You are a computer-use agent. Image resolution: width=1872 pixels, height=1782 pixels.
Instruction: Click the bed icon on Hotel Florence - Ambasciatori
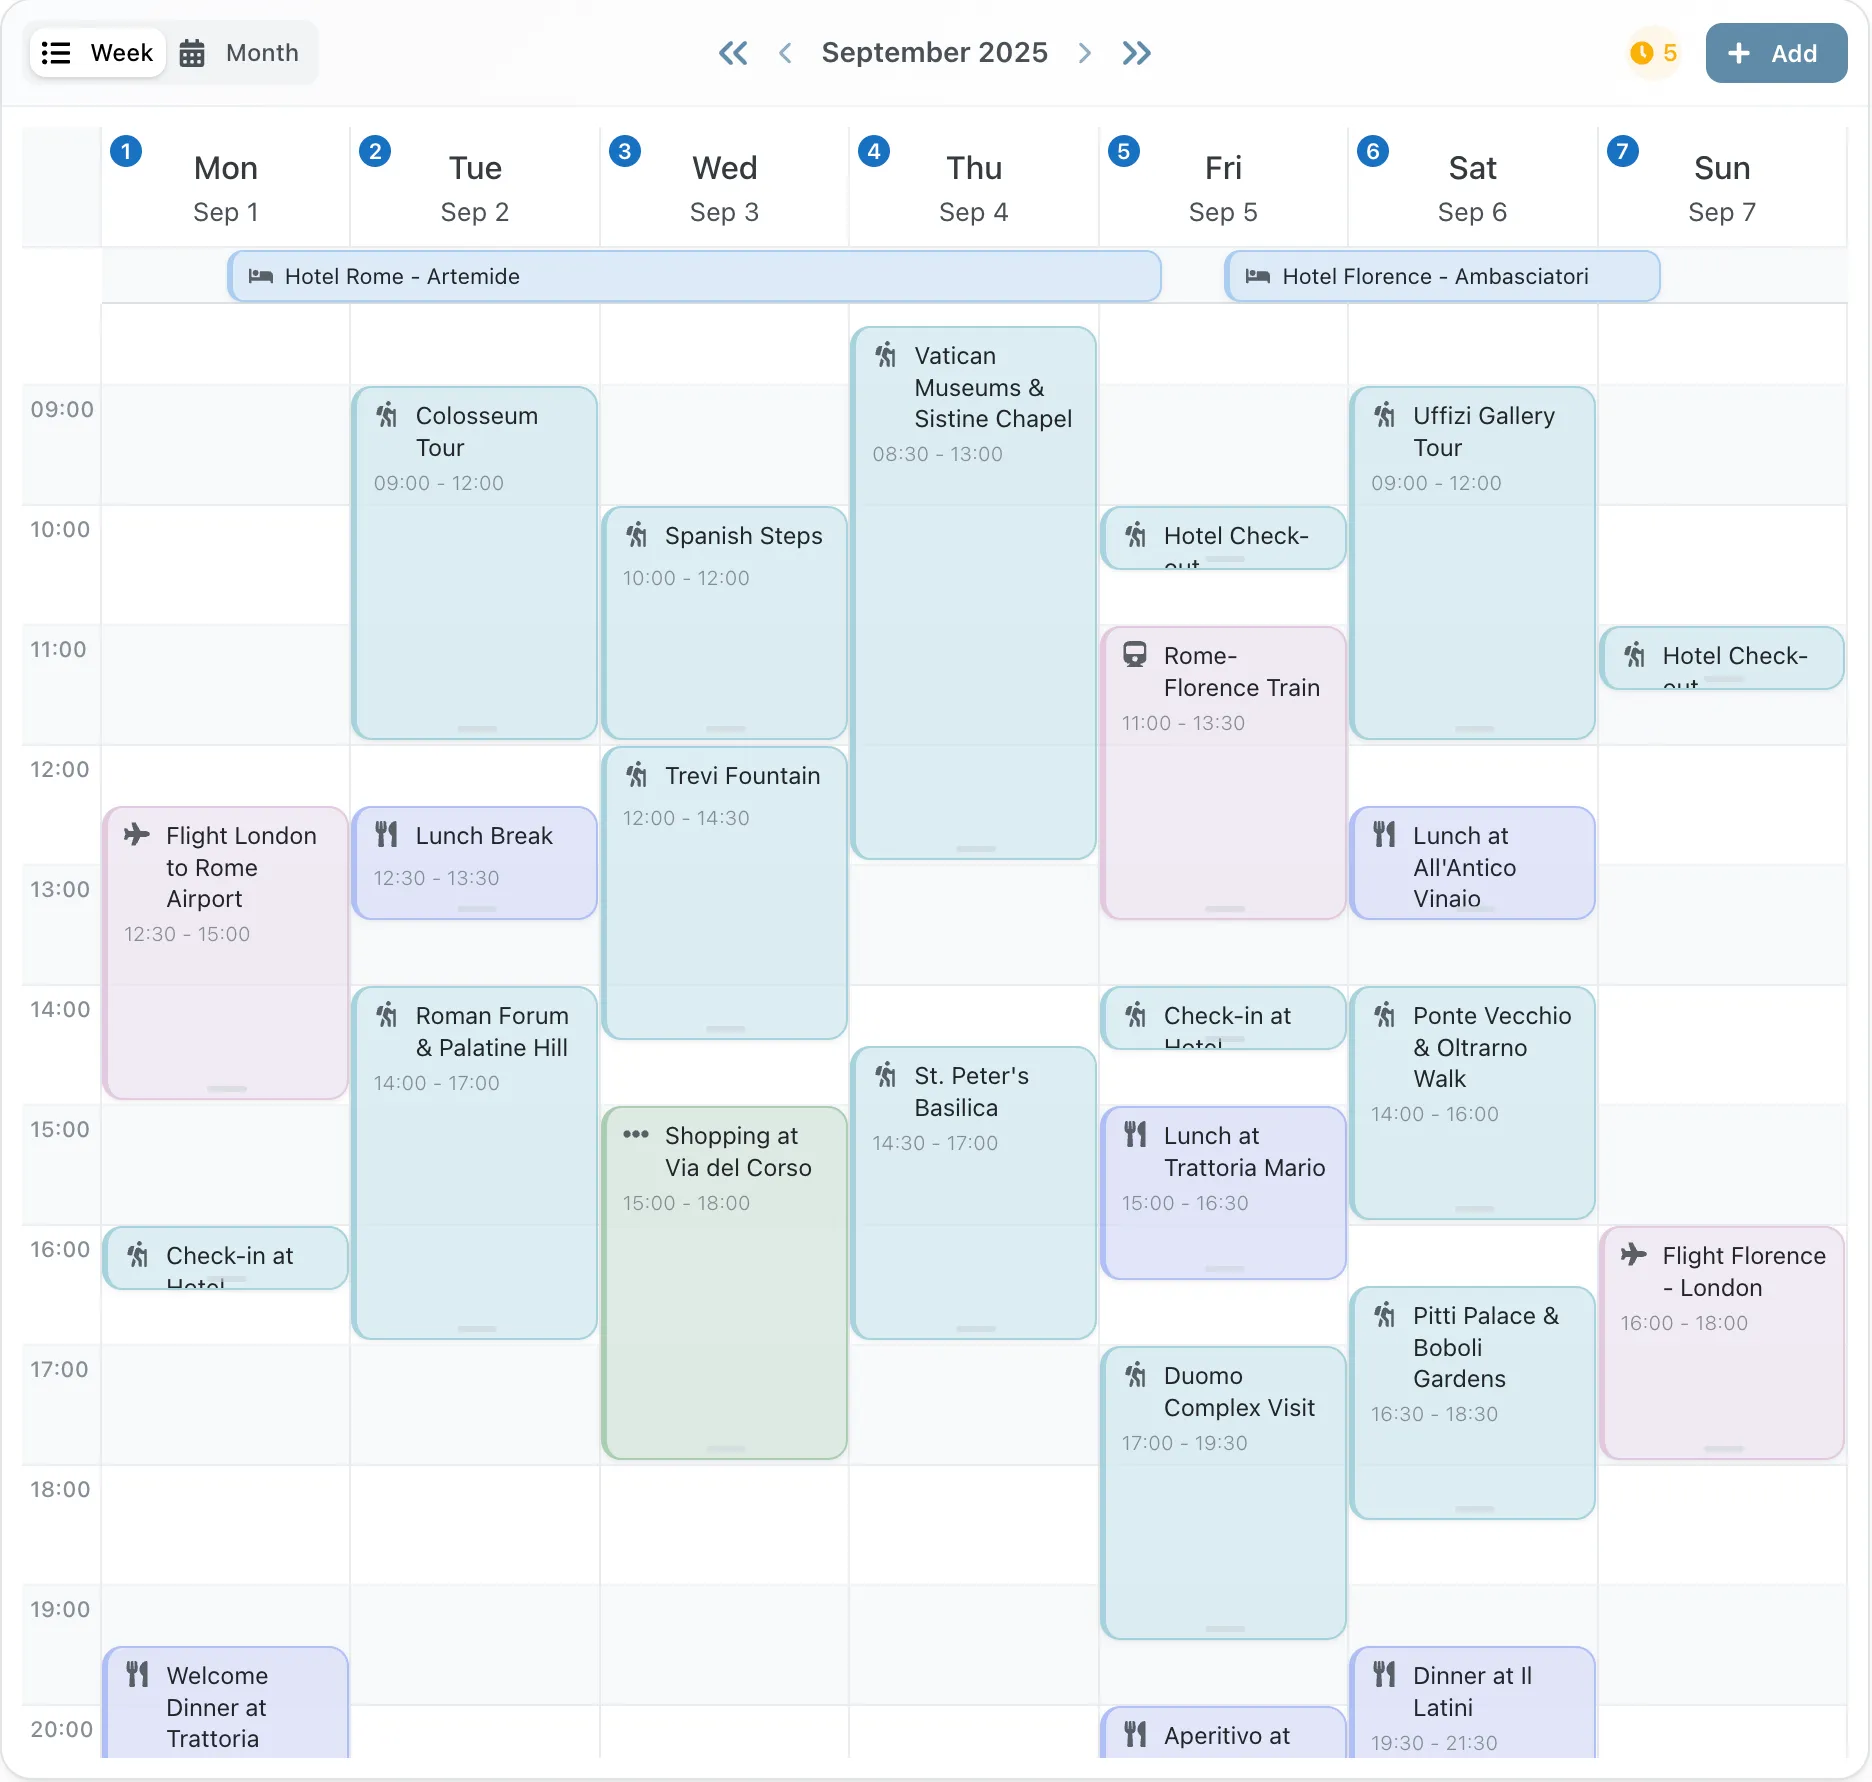pyautogui.click(x=1258, y=276)
